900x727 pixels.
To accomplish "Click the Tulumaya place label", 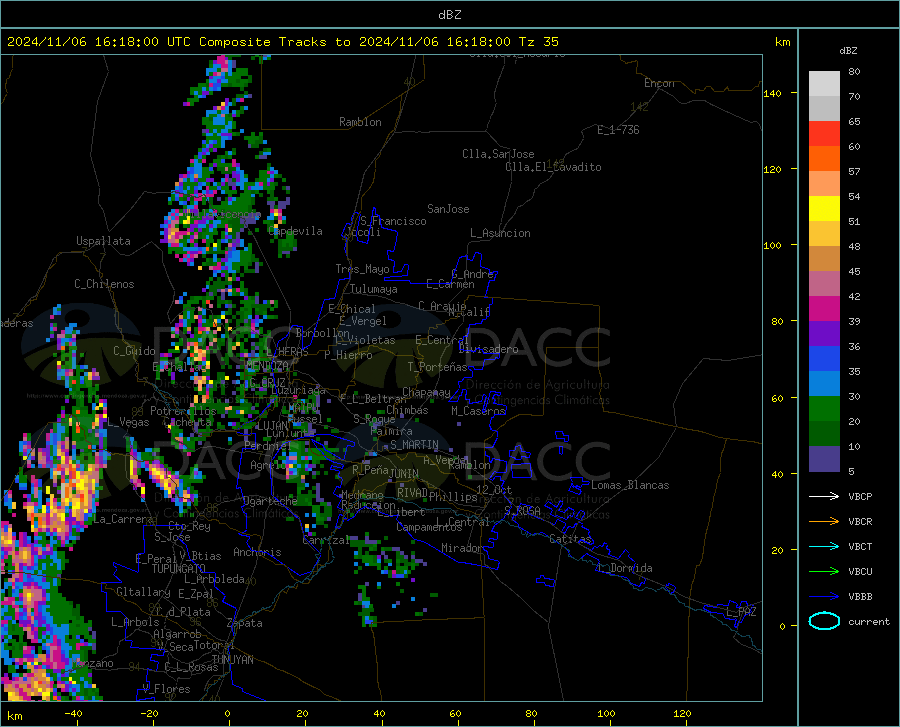I will pyautogui.click(x=374, y=289).
